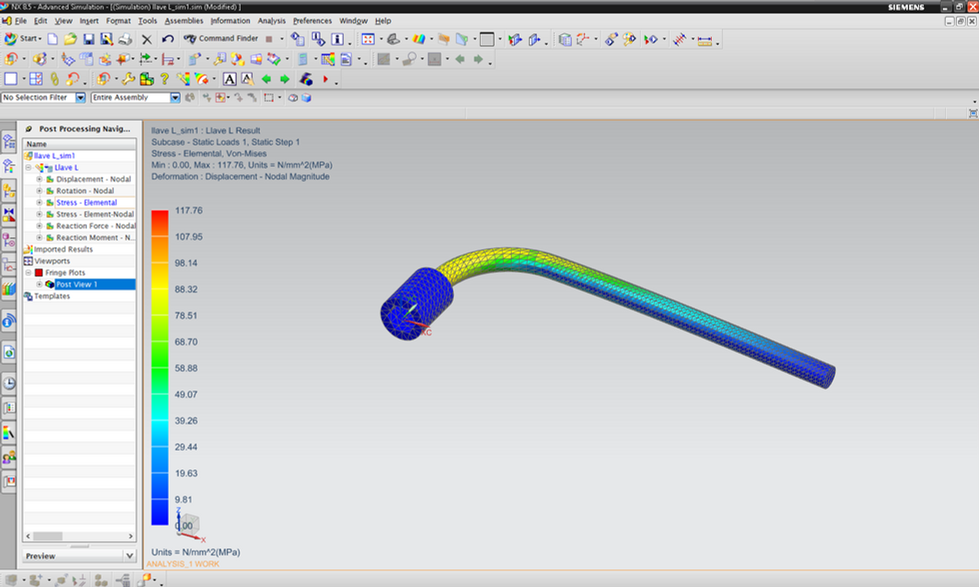Click the Command Finder button
This screenshot has height=587, width=979.
point(221,39)
